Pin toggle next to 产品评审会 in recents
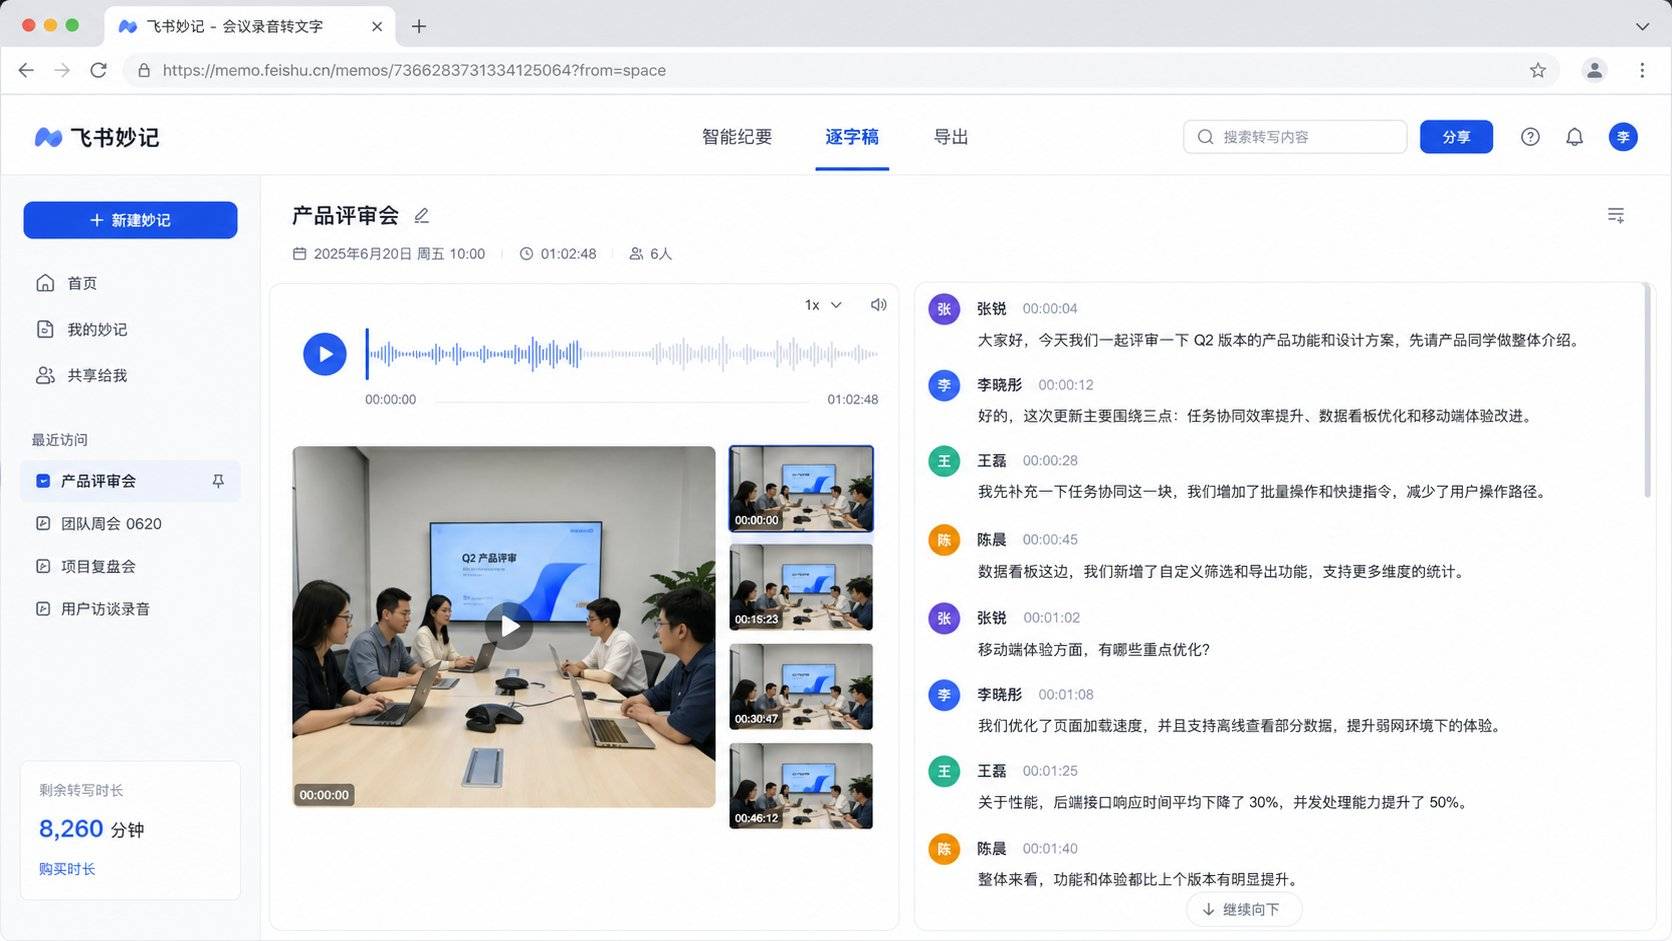Viewport: 1672px width, 941px height. pos(218,481)
